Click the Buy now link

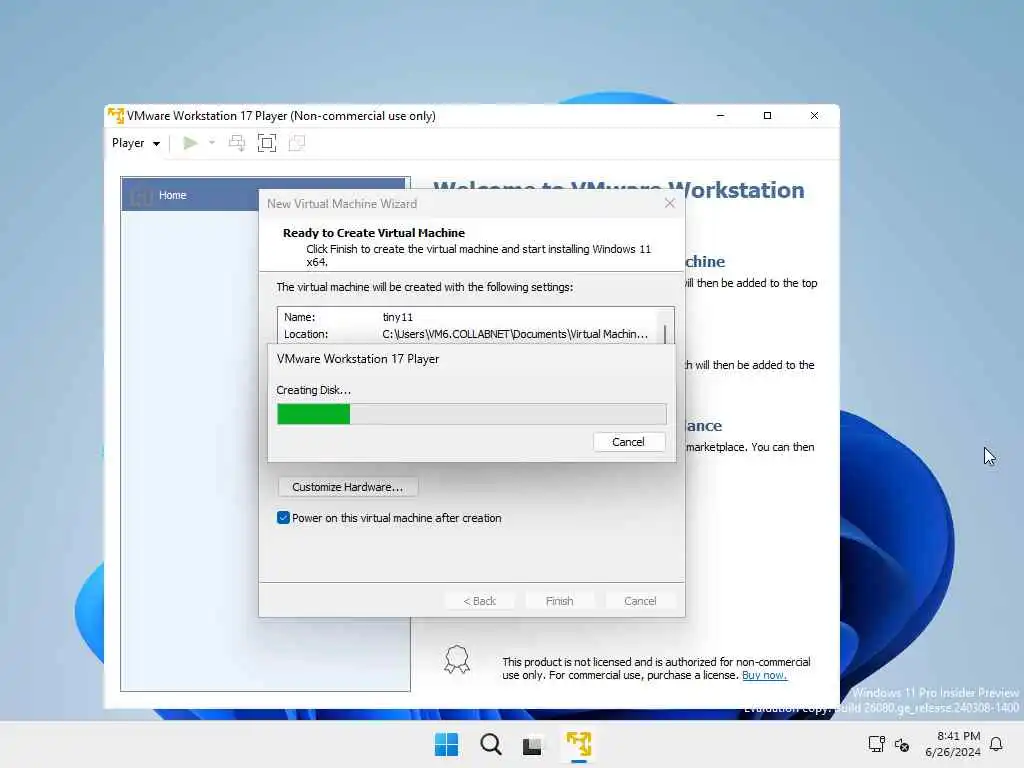pos(764,675)
